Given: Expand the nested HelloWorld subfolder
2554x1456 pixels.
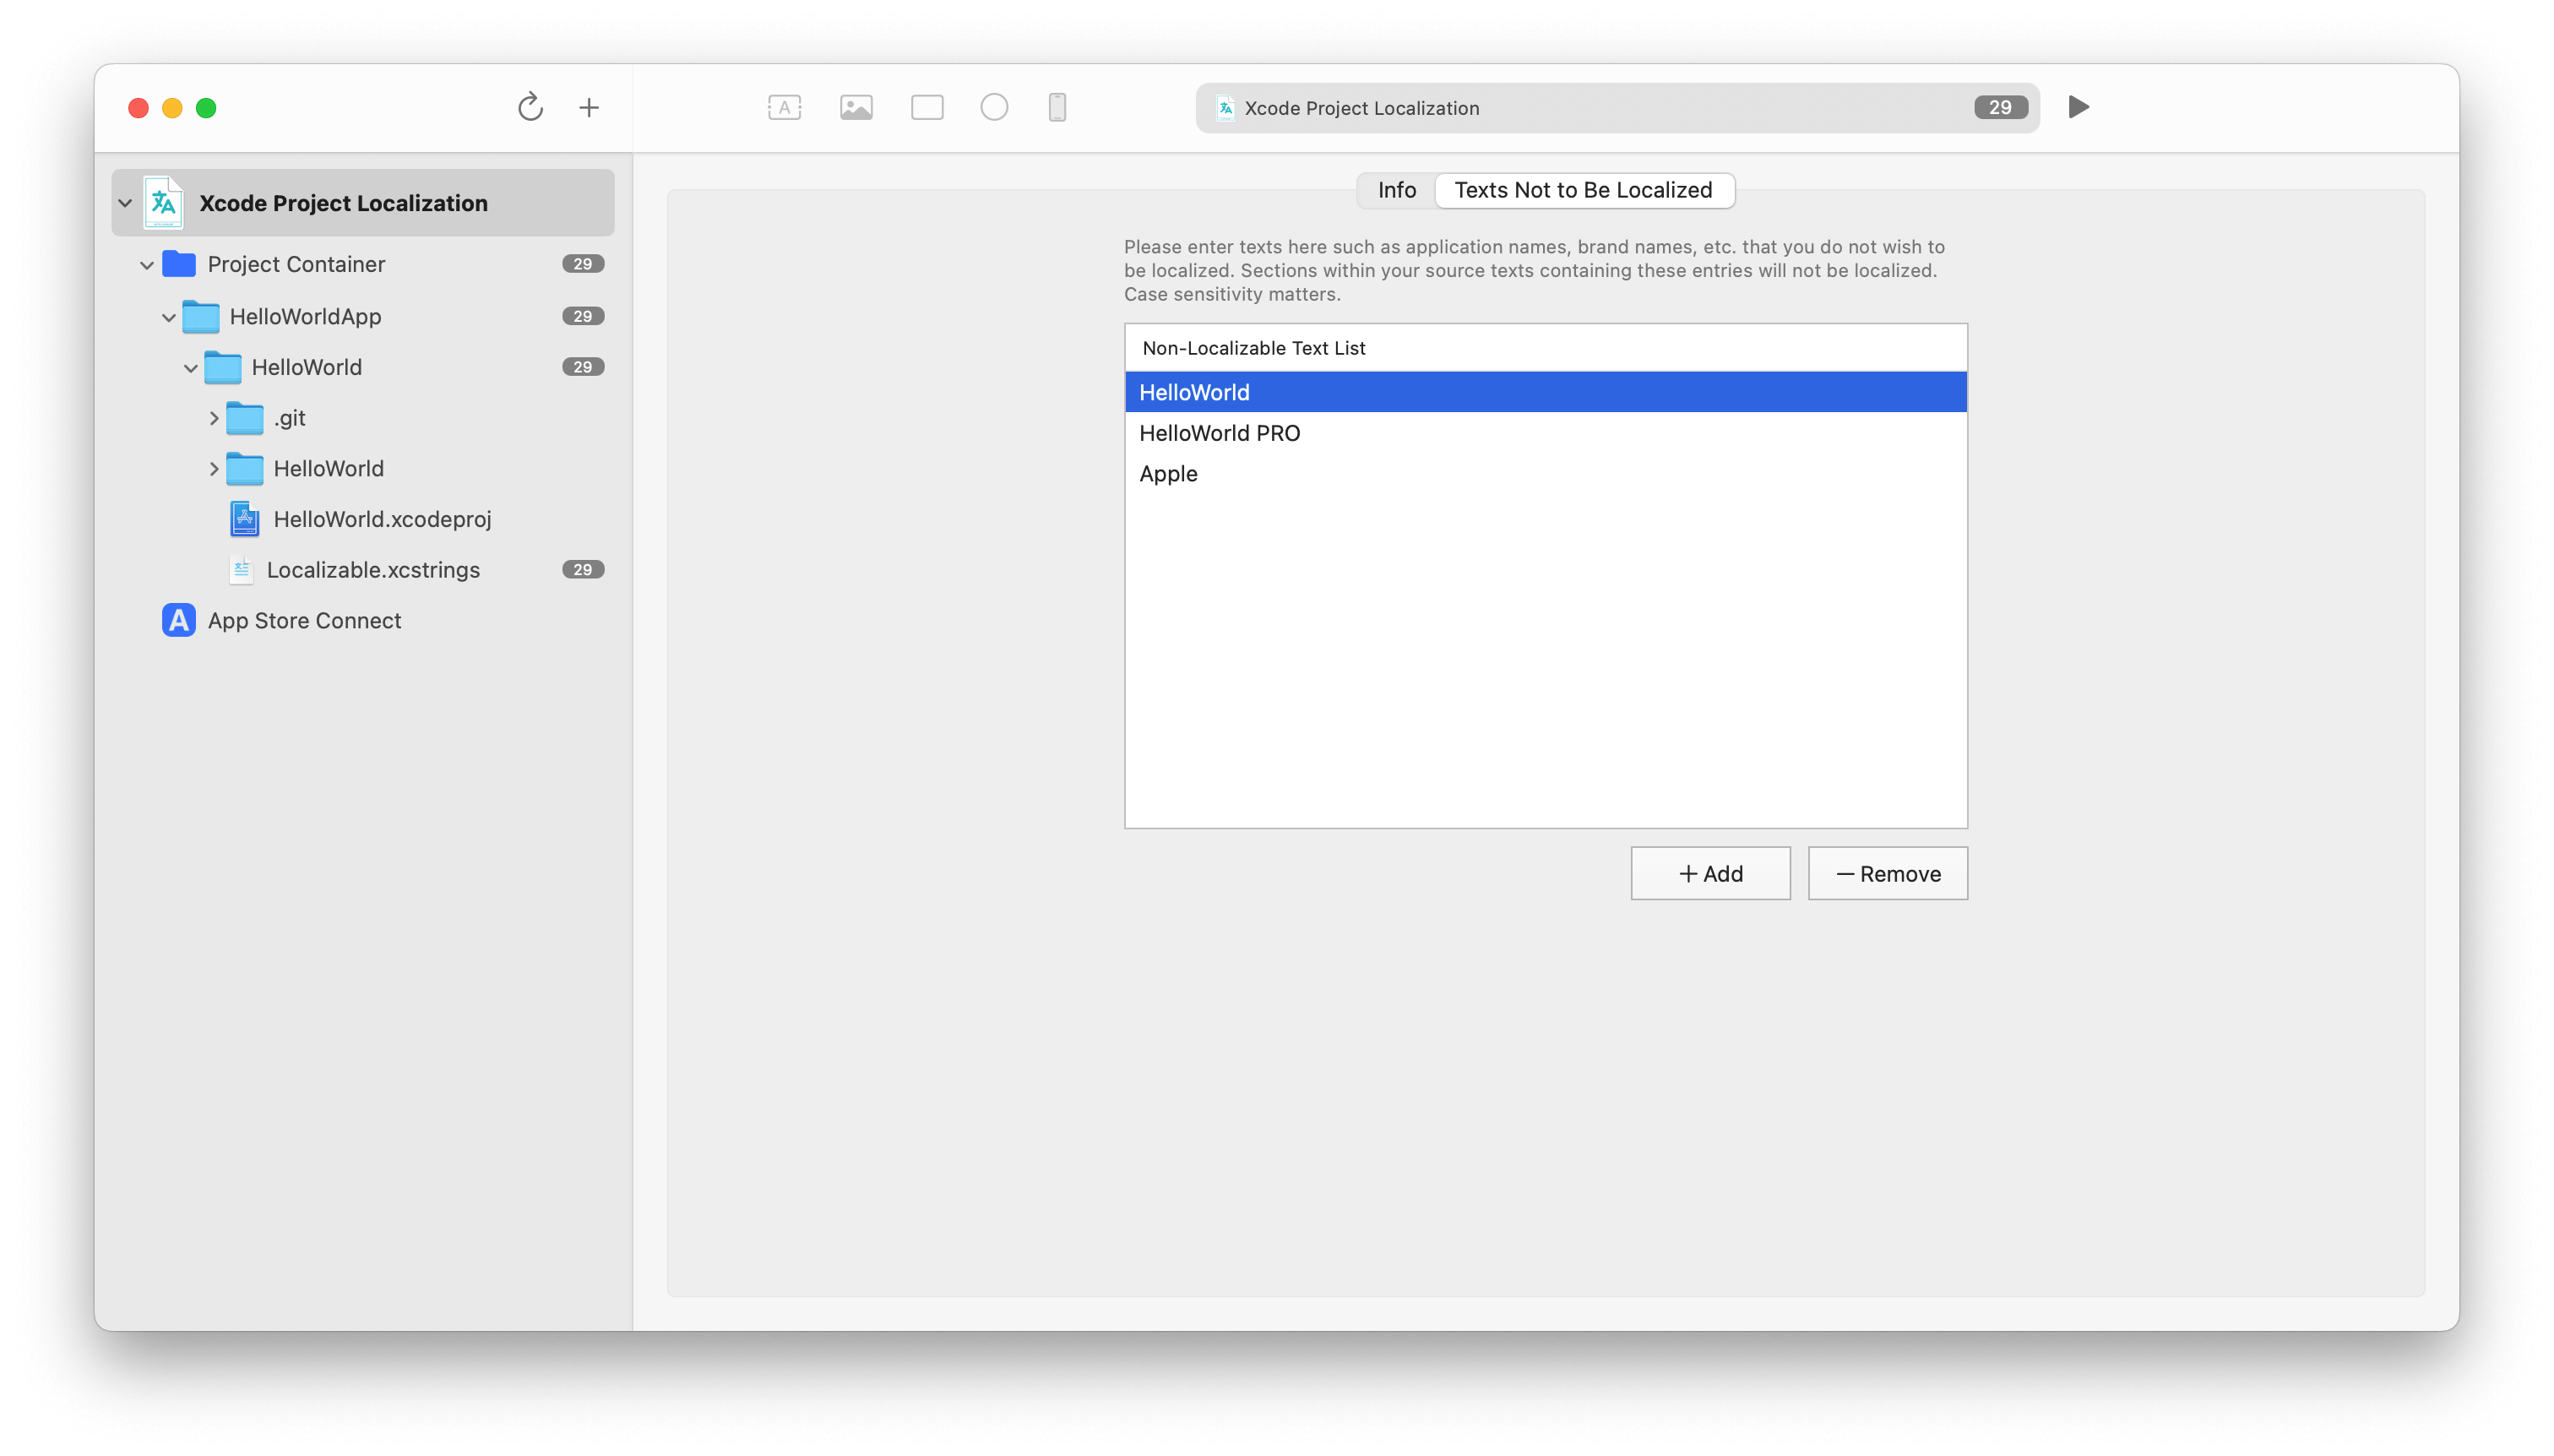Looking at the screenshot, I should (213, 468).
